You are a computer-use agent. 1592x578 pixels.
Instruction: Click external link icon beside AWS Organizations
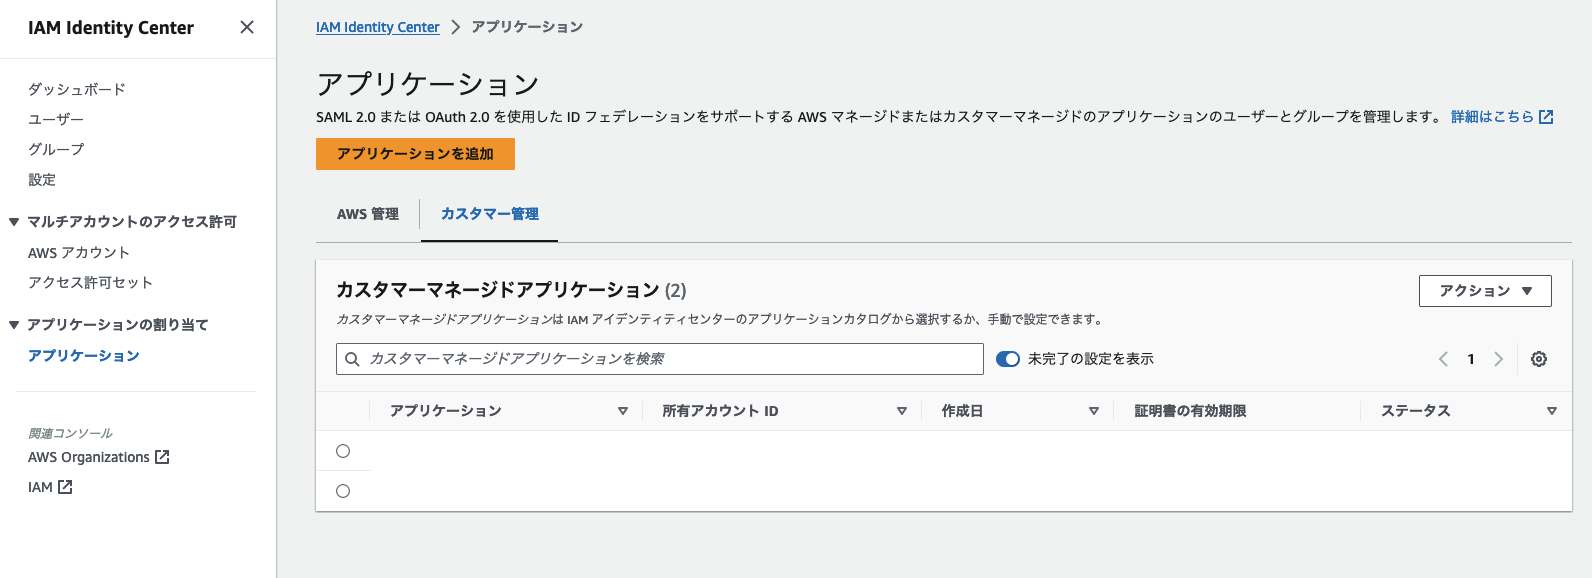point(162,457)
